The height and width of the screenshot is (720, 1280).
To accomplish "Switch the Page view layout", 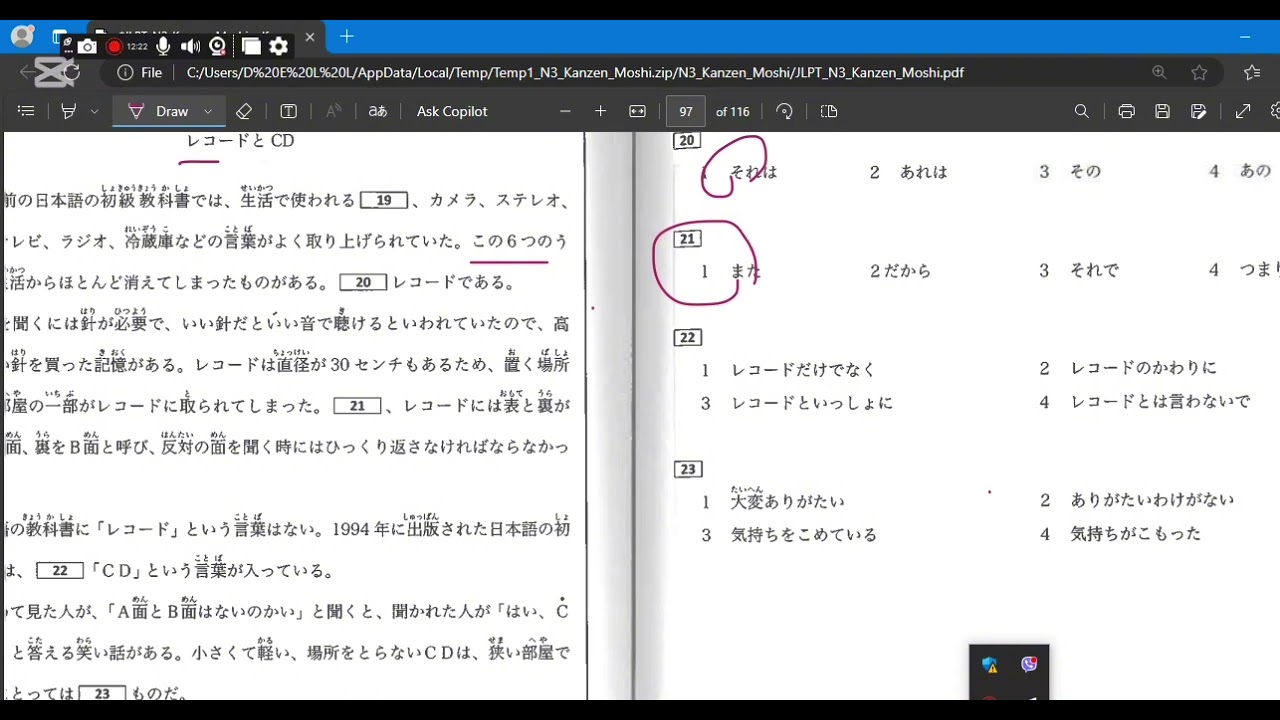I will pos(829,111).
